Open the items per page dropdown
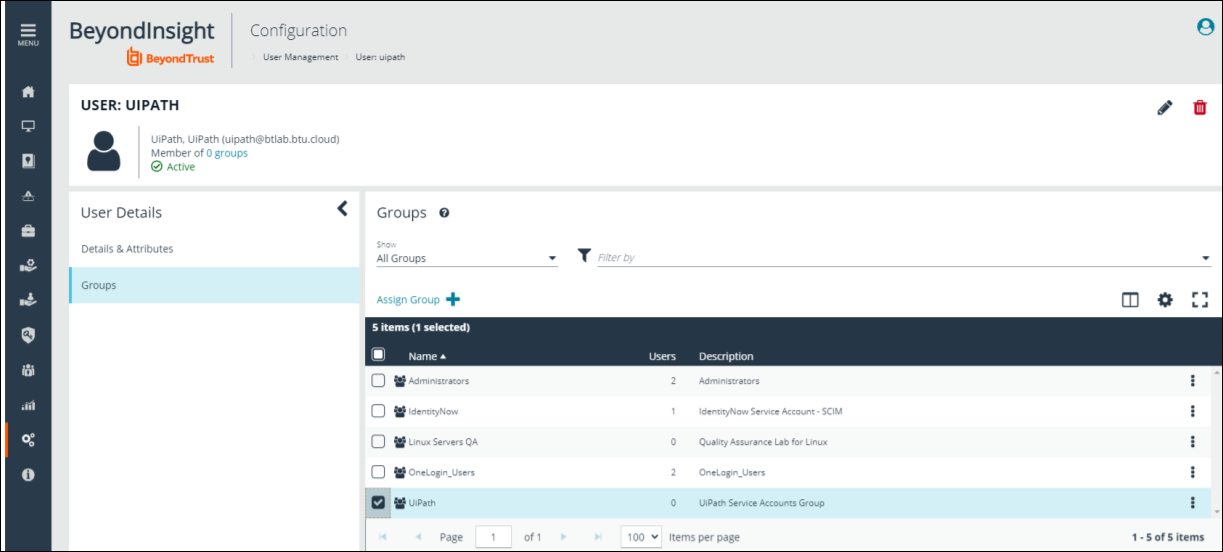 pyautogui.click(x=641, y=537)
